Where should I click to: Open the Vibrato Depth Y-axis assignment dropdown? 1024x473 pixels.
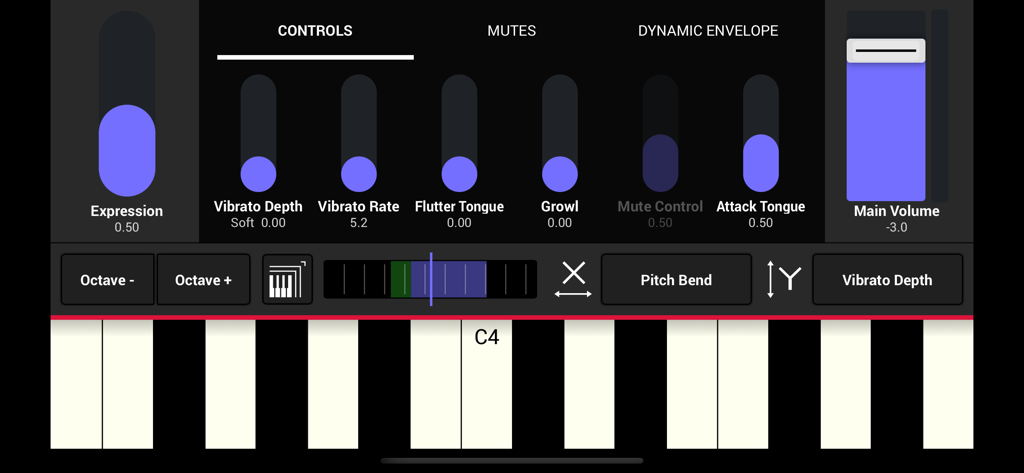coord(887,280)
